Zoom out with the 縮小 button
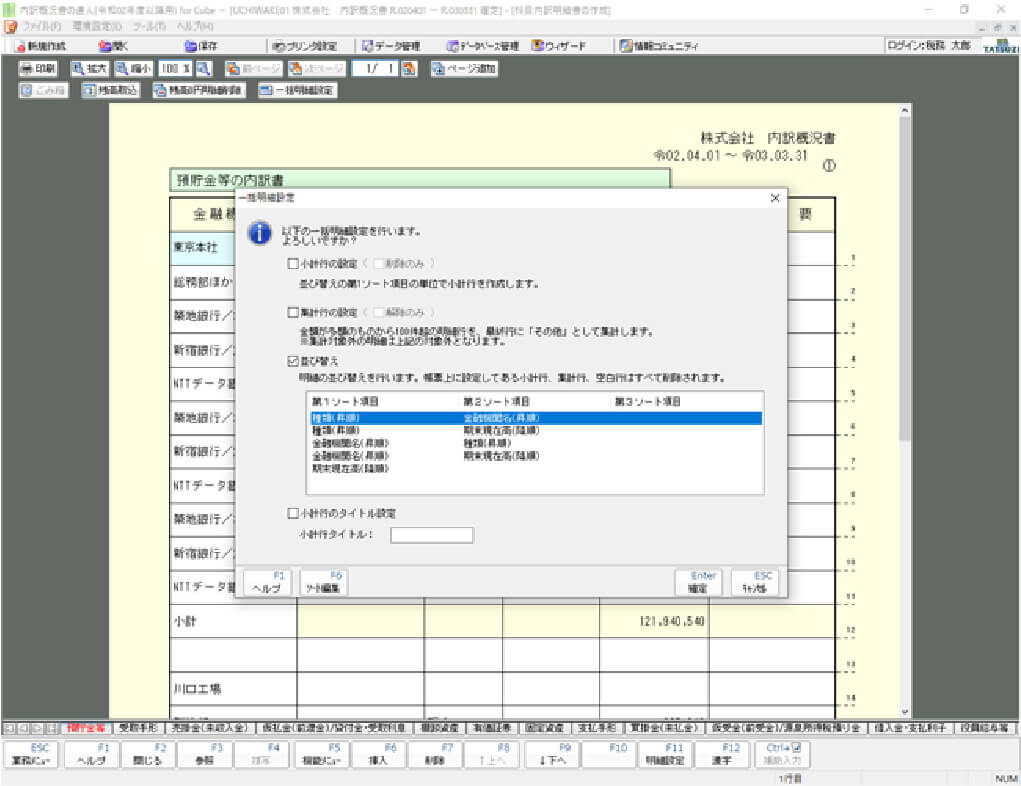Viewport: 1021px width, 786px height. tap(133, 69)
